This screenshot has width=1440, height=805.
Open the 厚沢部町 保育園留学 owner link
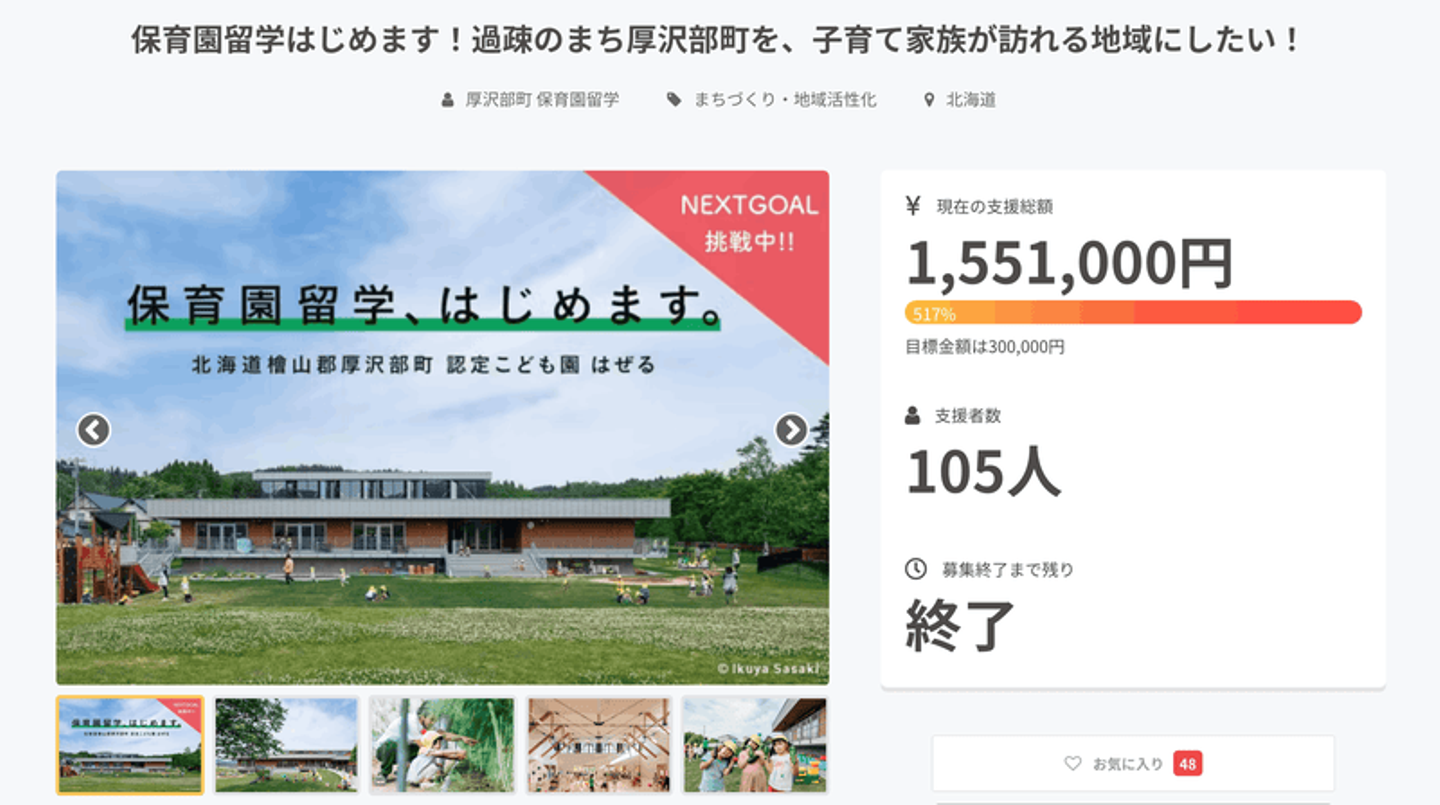pos(542,100)
